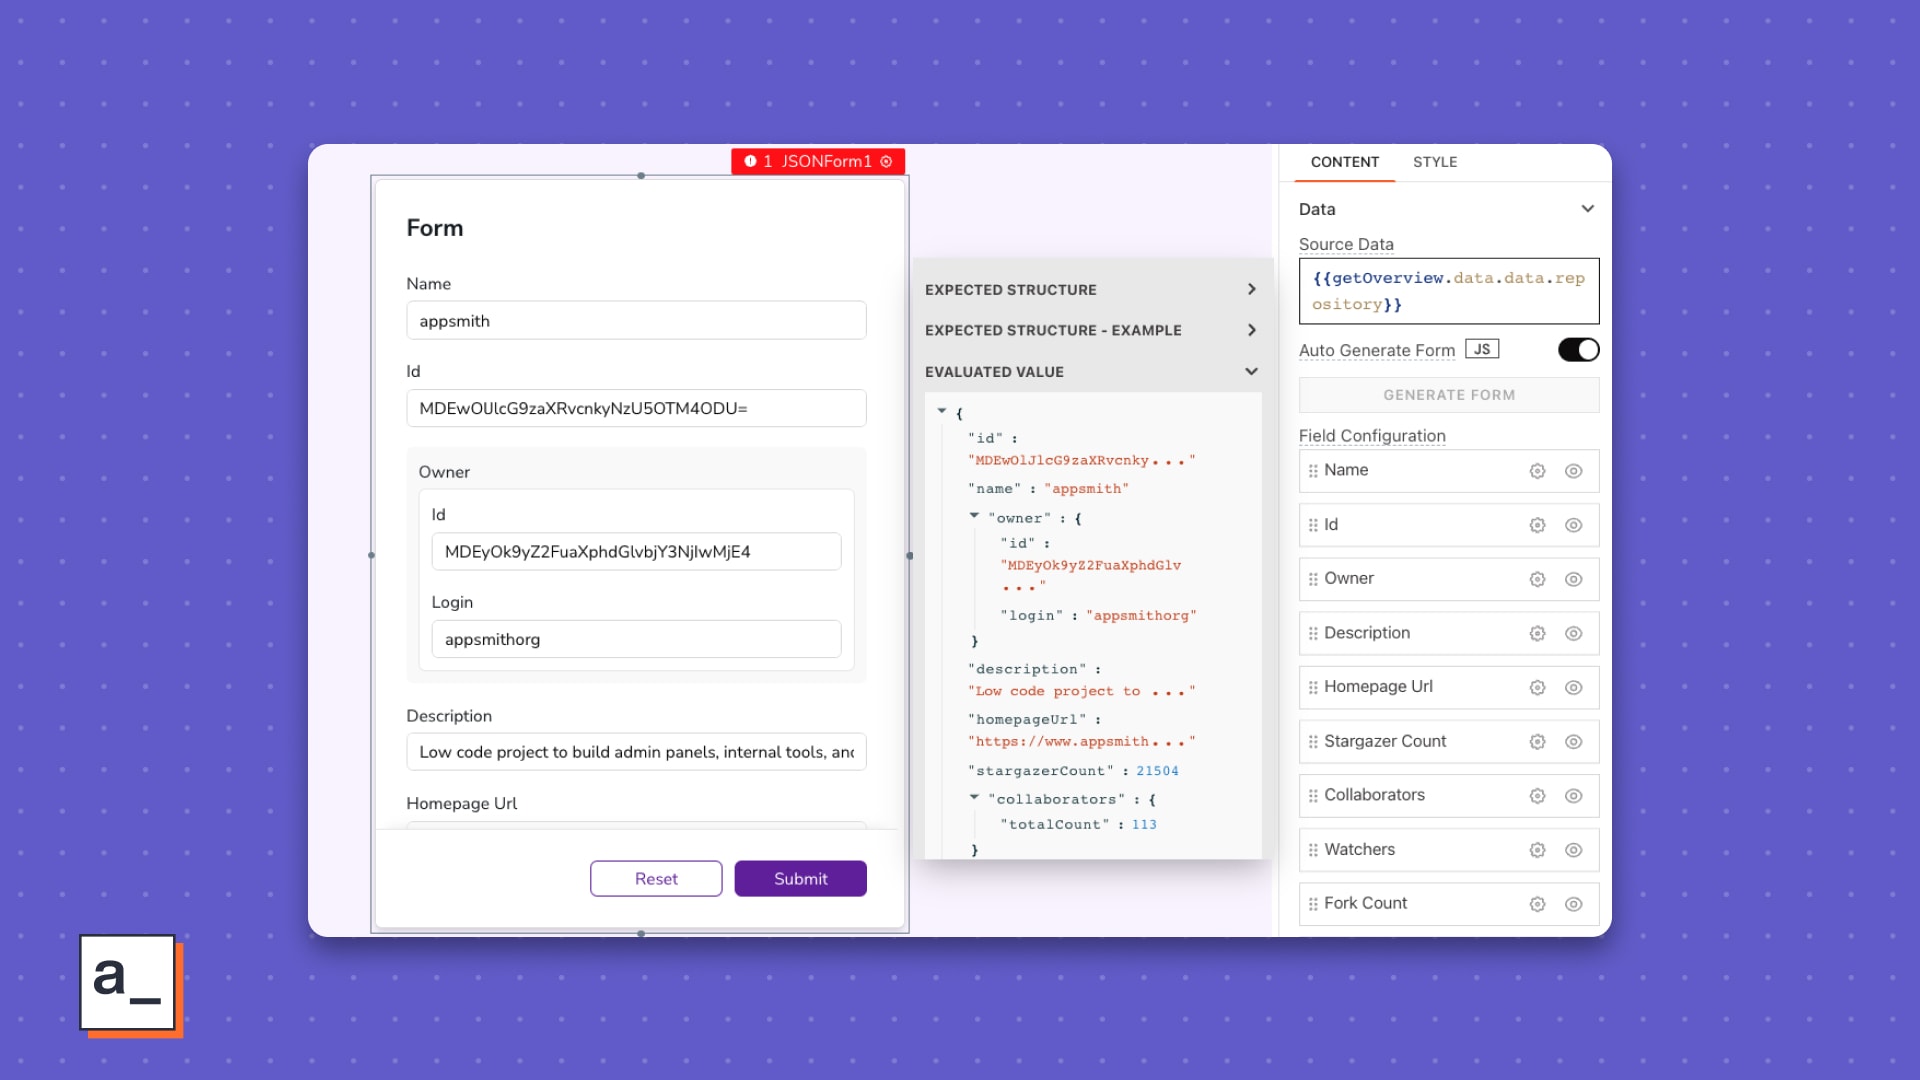The width and height of the screenshot is (1920, 1080).
Task: Switch to the STYLE tab
Action: coord(1435,162)
